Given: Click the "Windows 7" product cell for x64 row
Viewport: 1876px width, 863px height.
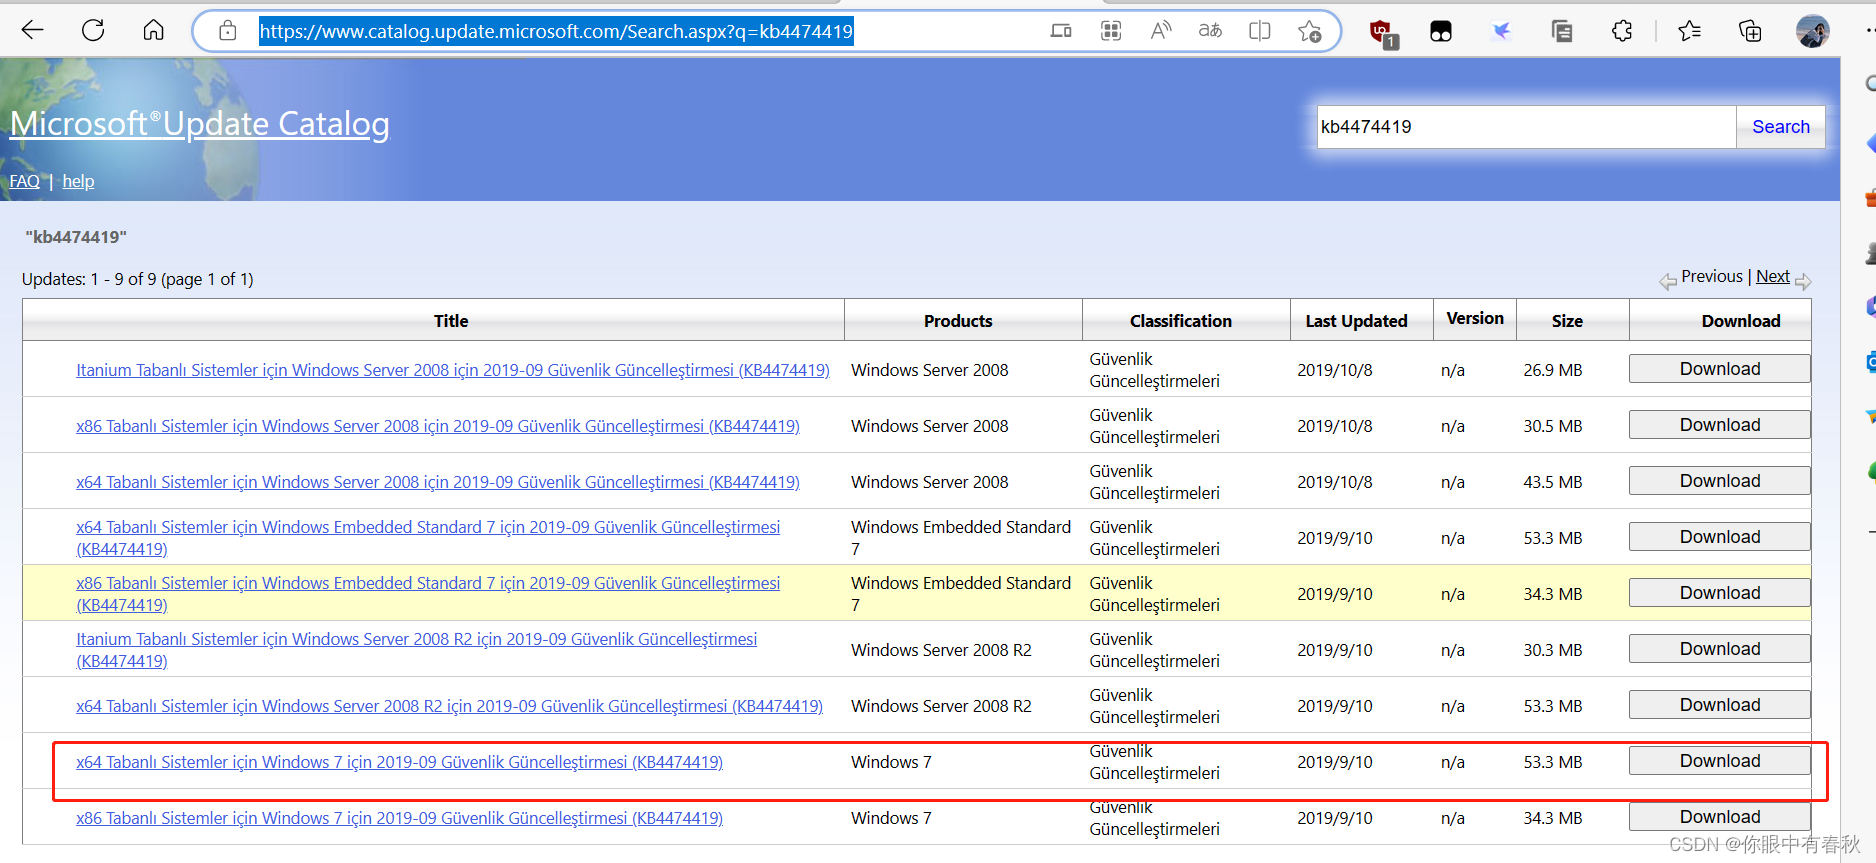Looking at the screenshot, I should click(x=891, y=762).
